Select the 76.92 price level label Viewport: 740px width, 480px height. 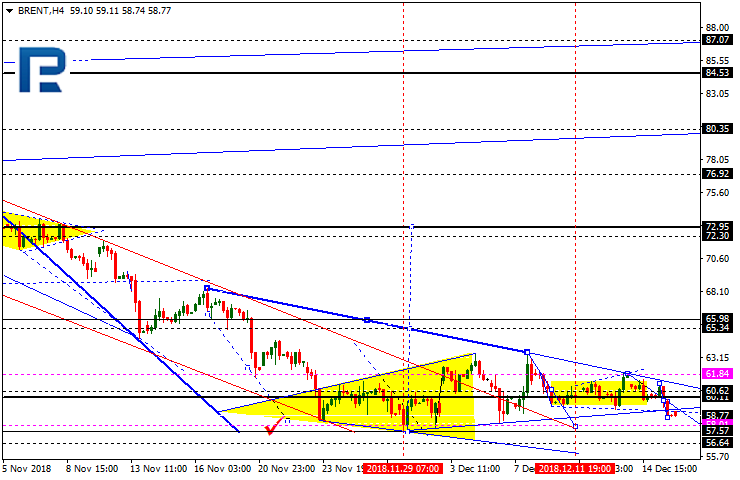[717, 174]
